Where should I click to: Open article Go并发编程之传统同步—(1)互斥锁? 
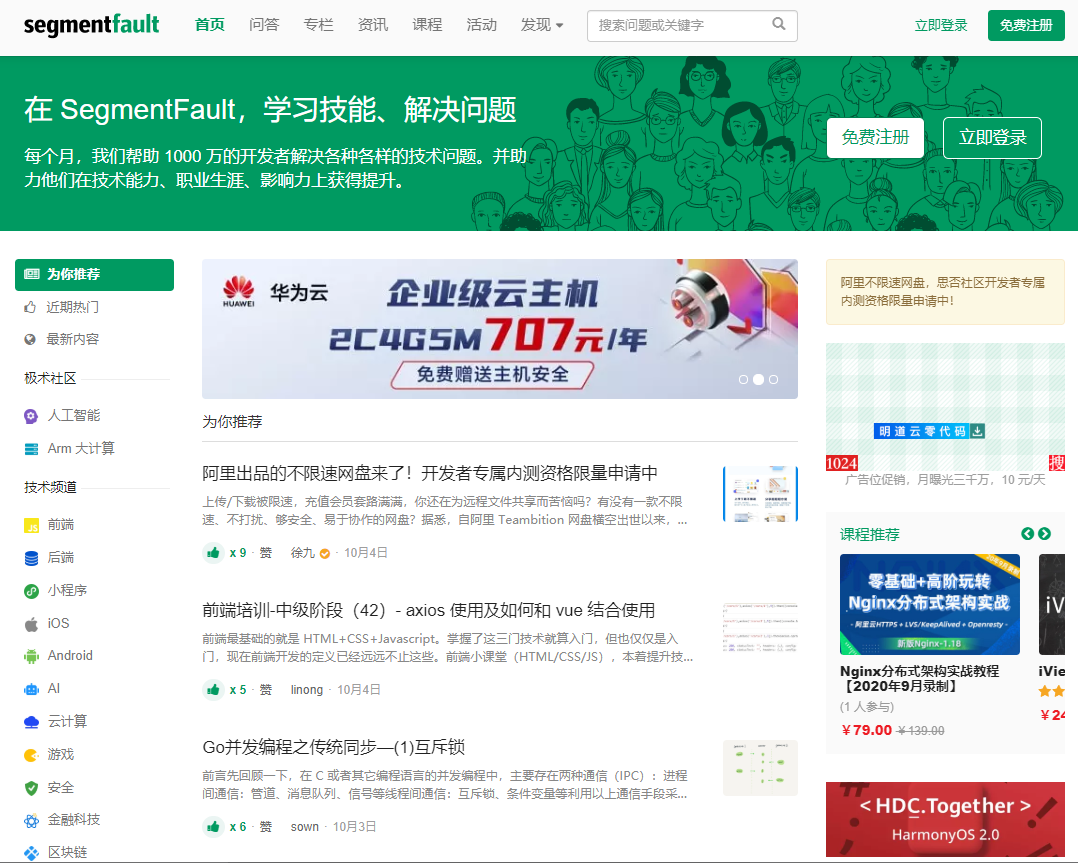pos(333,747)
